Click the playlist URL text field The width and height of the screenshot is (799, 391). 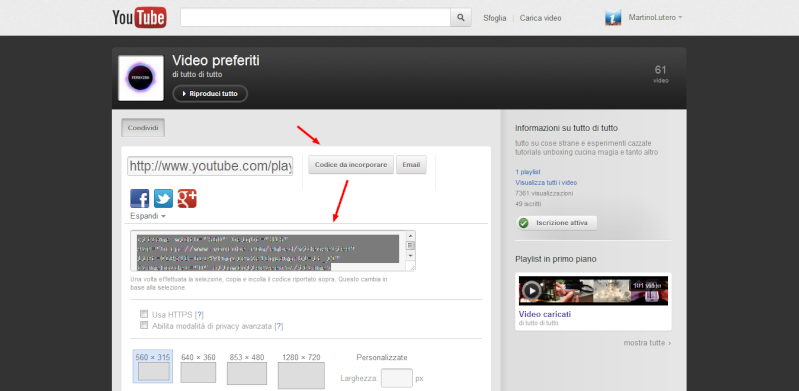(x=210, y=166)
